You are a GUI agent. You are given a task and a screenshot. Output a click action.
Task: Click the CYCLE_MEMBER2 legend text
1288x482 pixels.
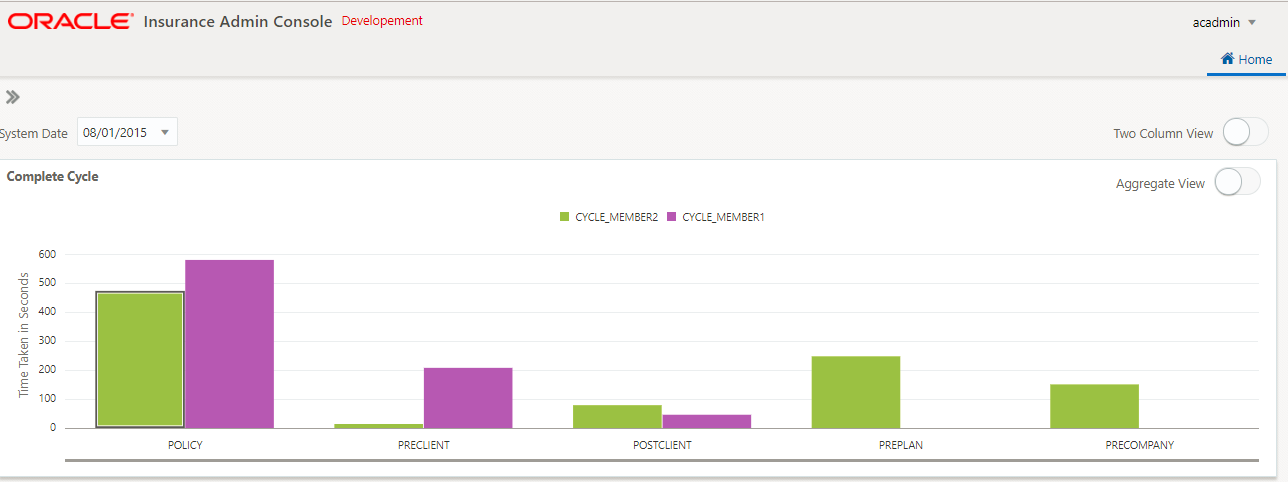tap(616, 216)
